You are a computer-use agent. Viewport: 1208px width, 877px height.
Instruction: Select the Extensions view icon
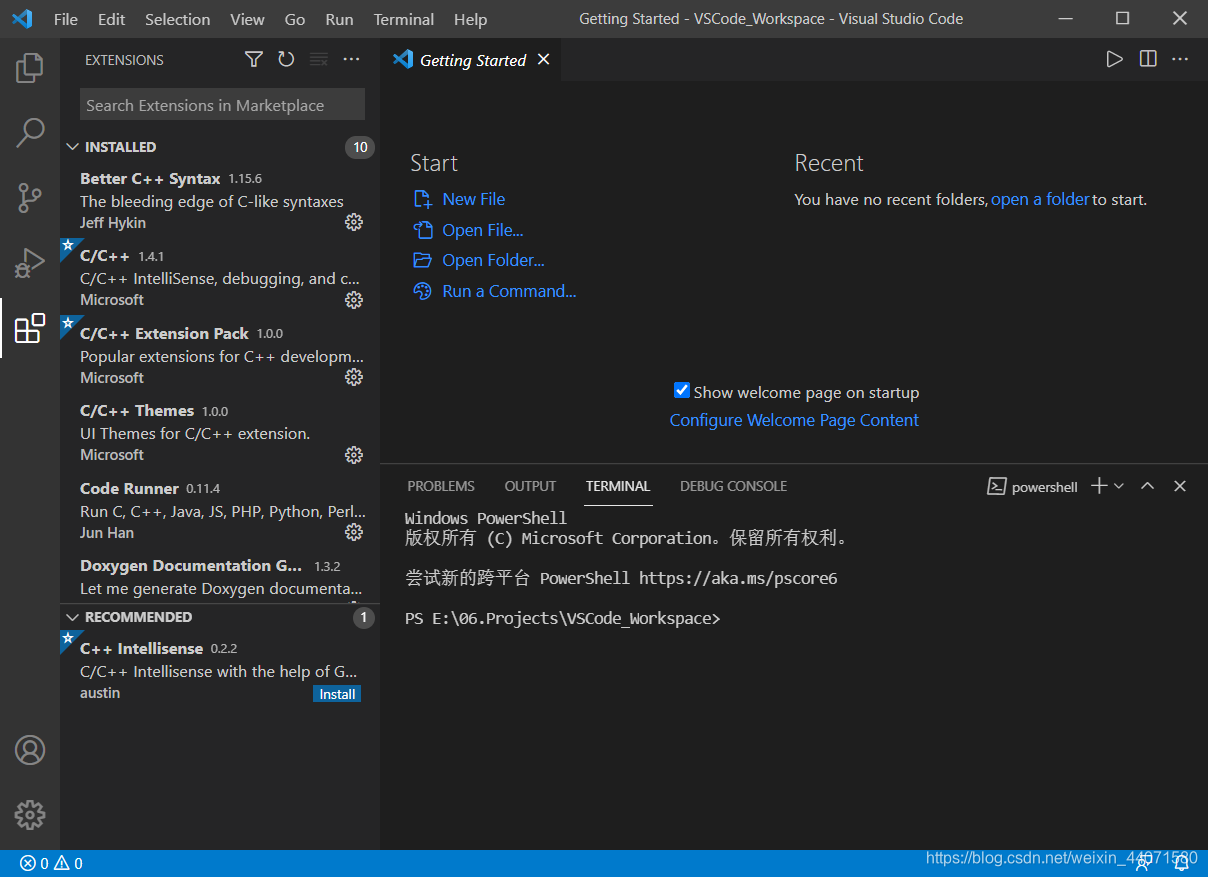tap(30, 328)
